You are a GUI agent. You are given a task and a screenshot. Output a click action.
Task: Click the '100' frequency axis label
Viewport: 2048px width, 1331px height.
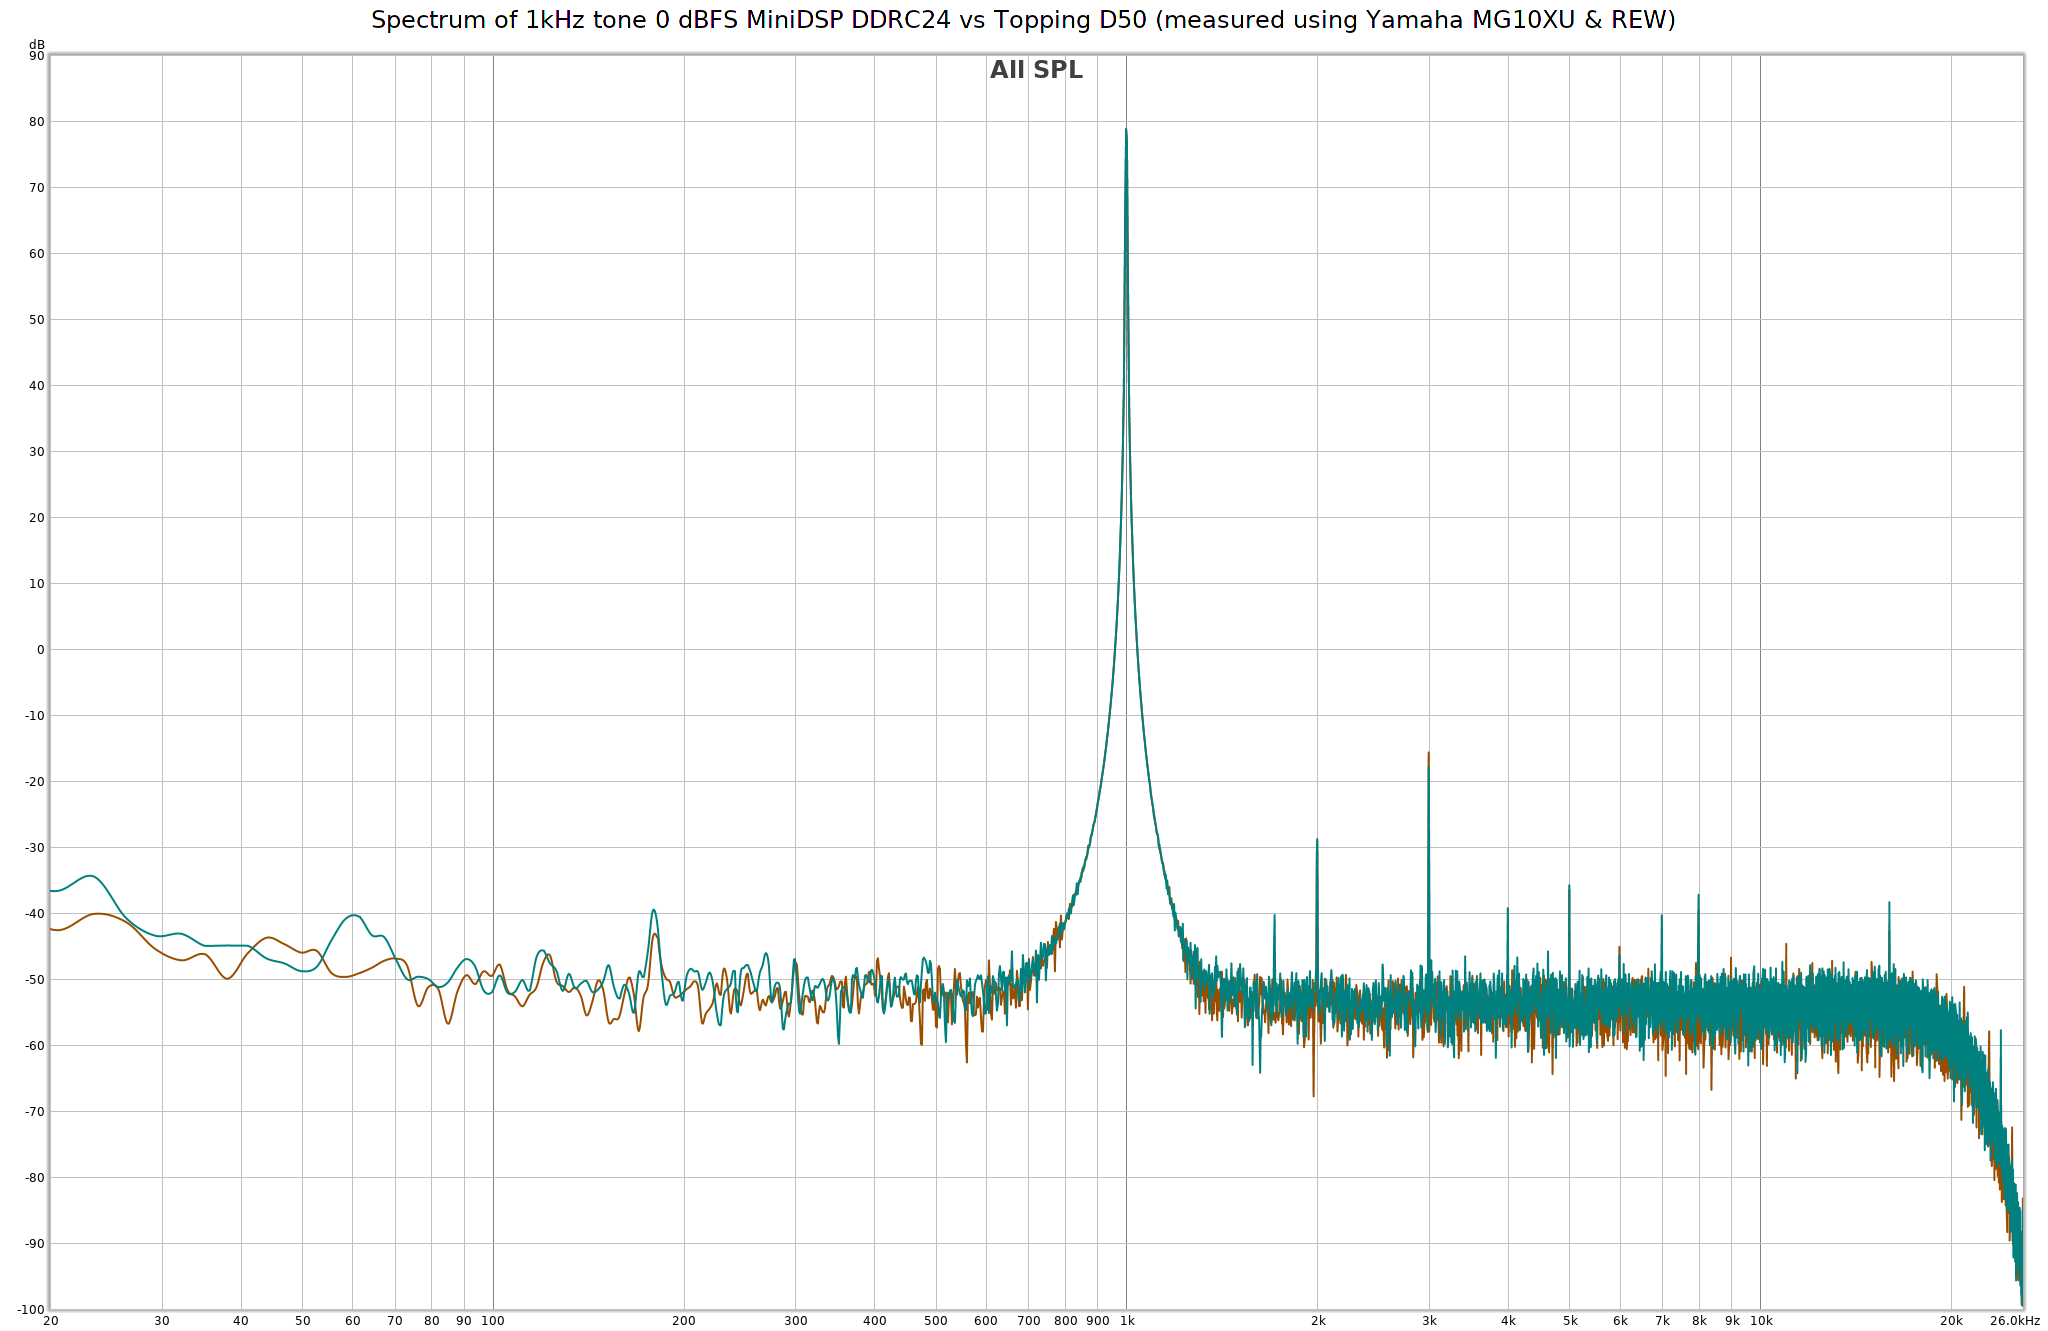[493, 1321]
